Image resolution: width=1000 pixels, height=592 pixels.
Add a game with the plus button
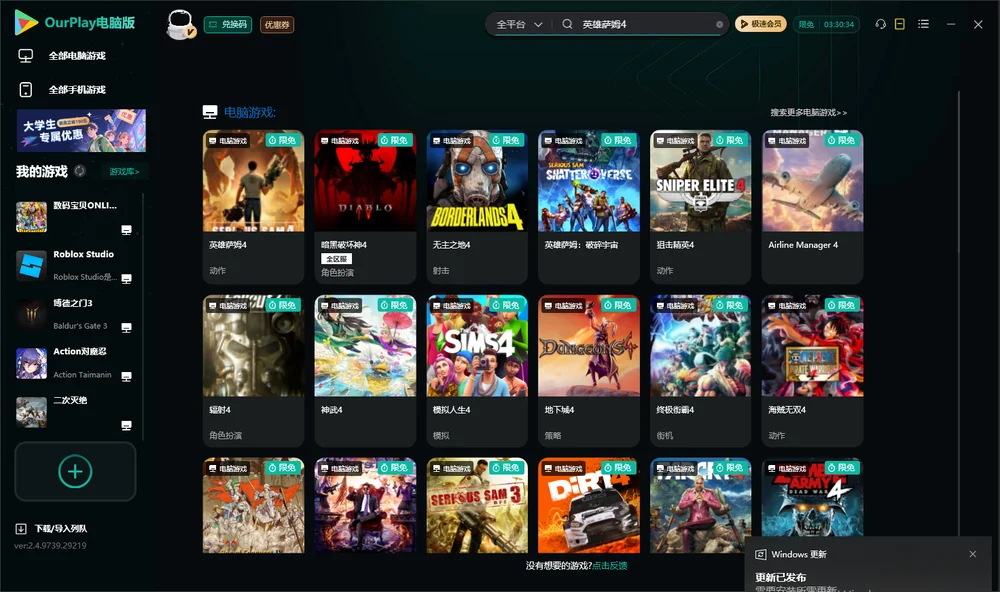point(75,471)
